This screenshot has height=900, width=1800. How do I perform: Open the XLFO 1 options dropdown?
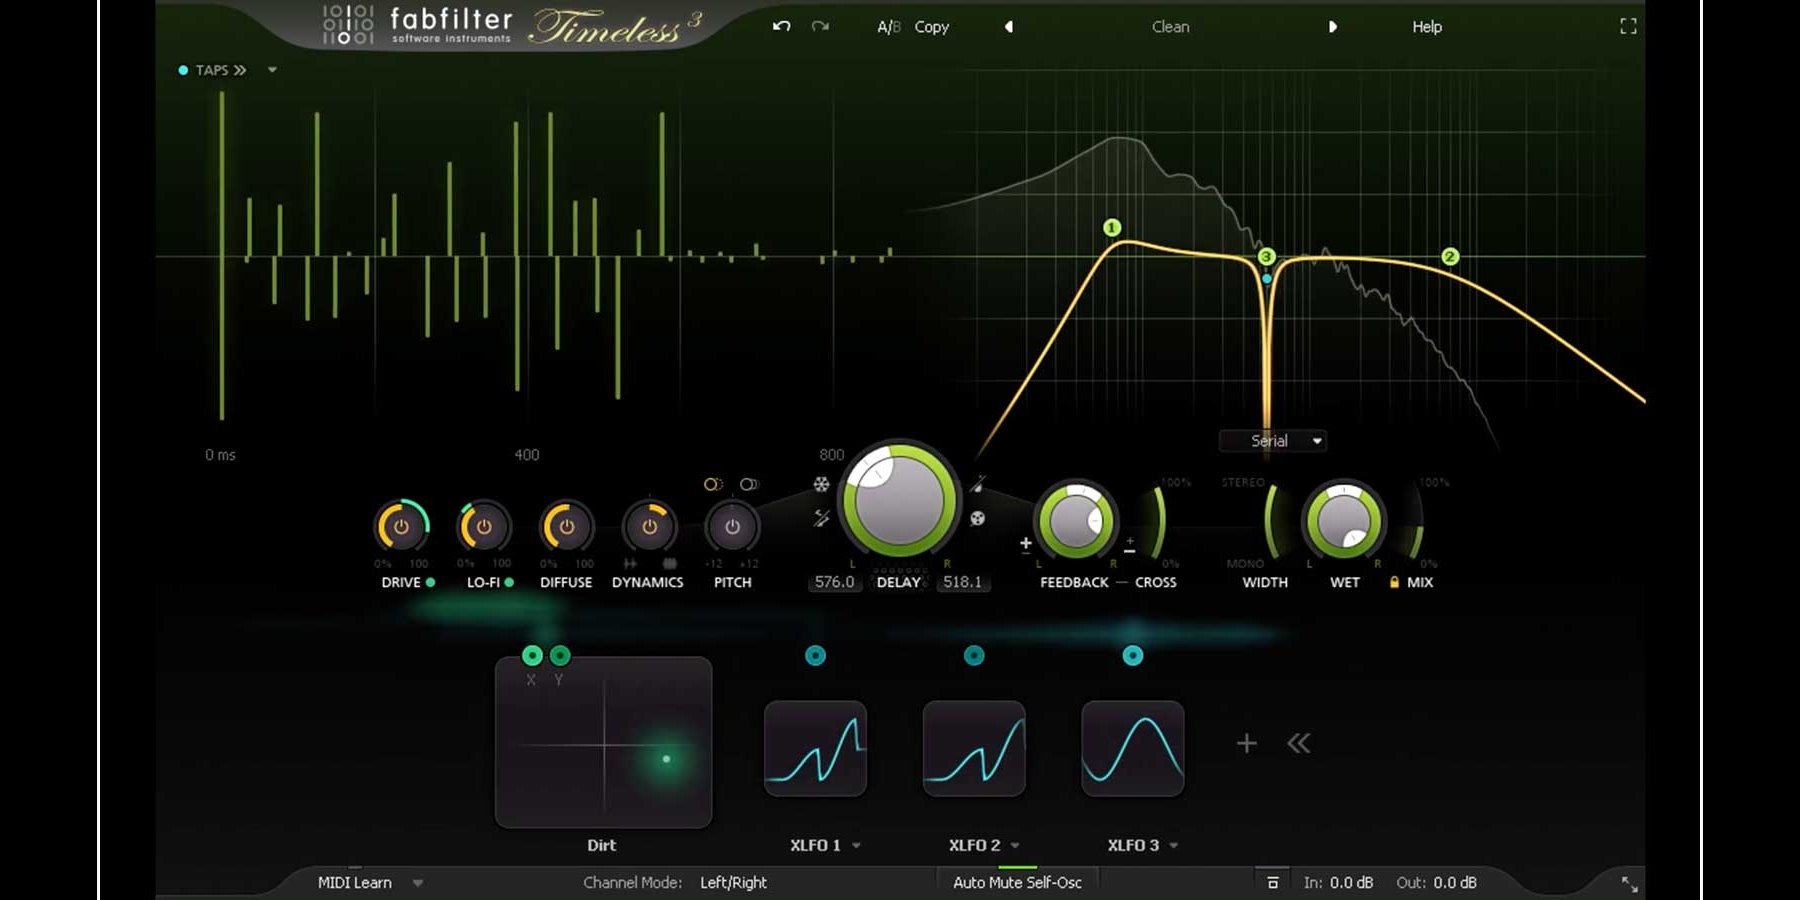[x=856, y=846]
